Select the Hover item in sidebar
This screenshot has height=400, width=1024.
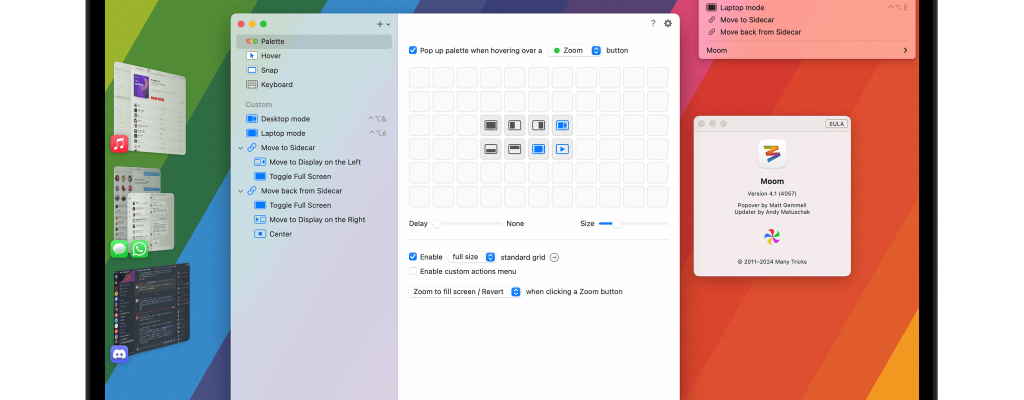pos(270,56)
